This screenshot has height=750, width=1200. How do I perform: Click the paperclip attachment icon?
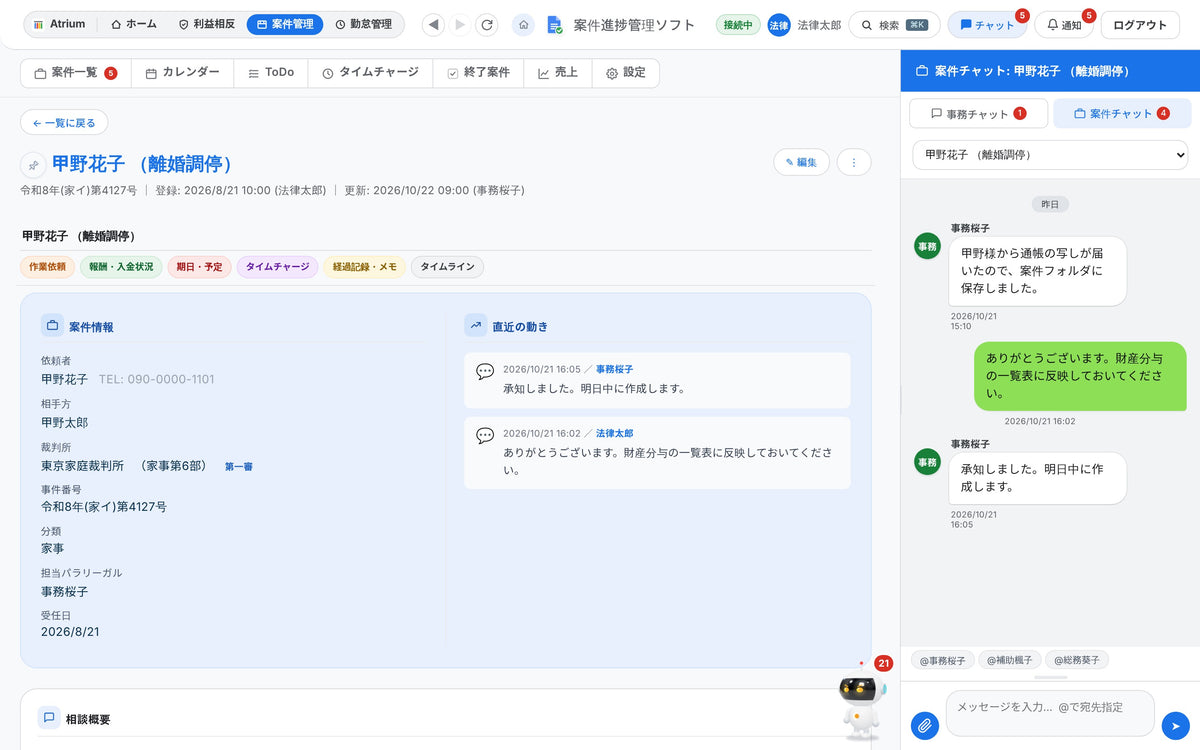pyautogui.click(x=926, y=725)
